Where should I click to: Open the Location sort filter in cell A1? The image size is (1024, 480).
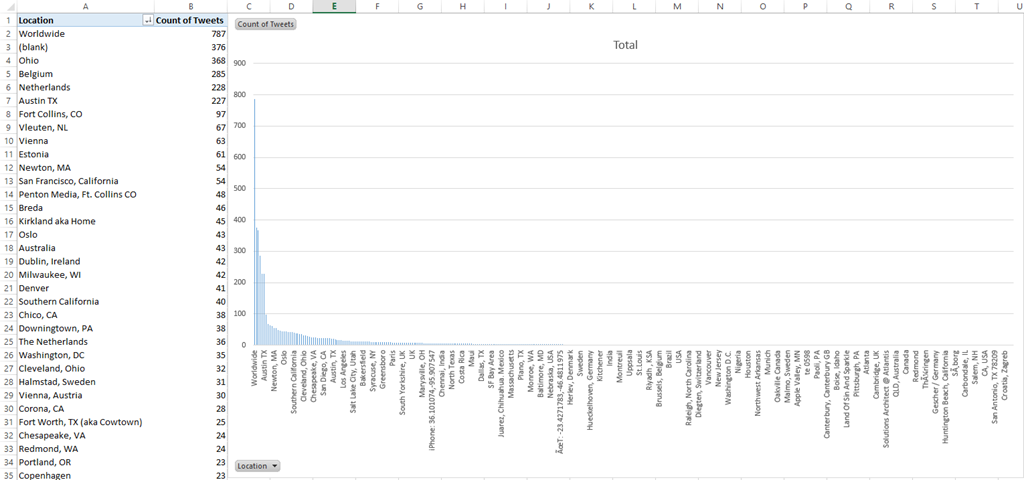tap(149, 20)
